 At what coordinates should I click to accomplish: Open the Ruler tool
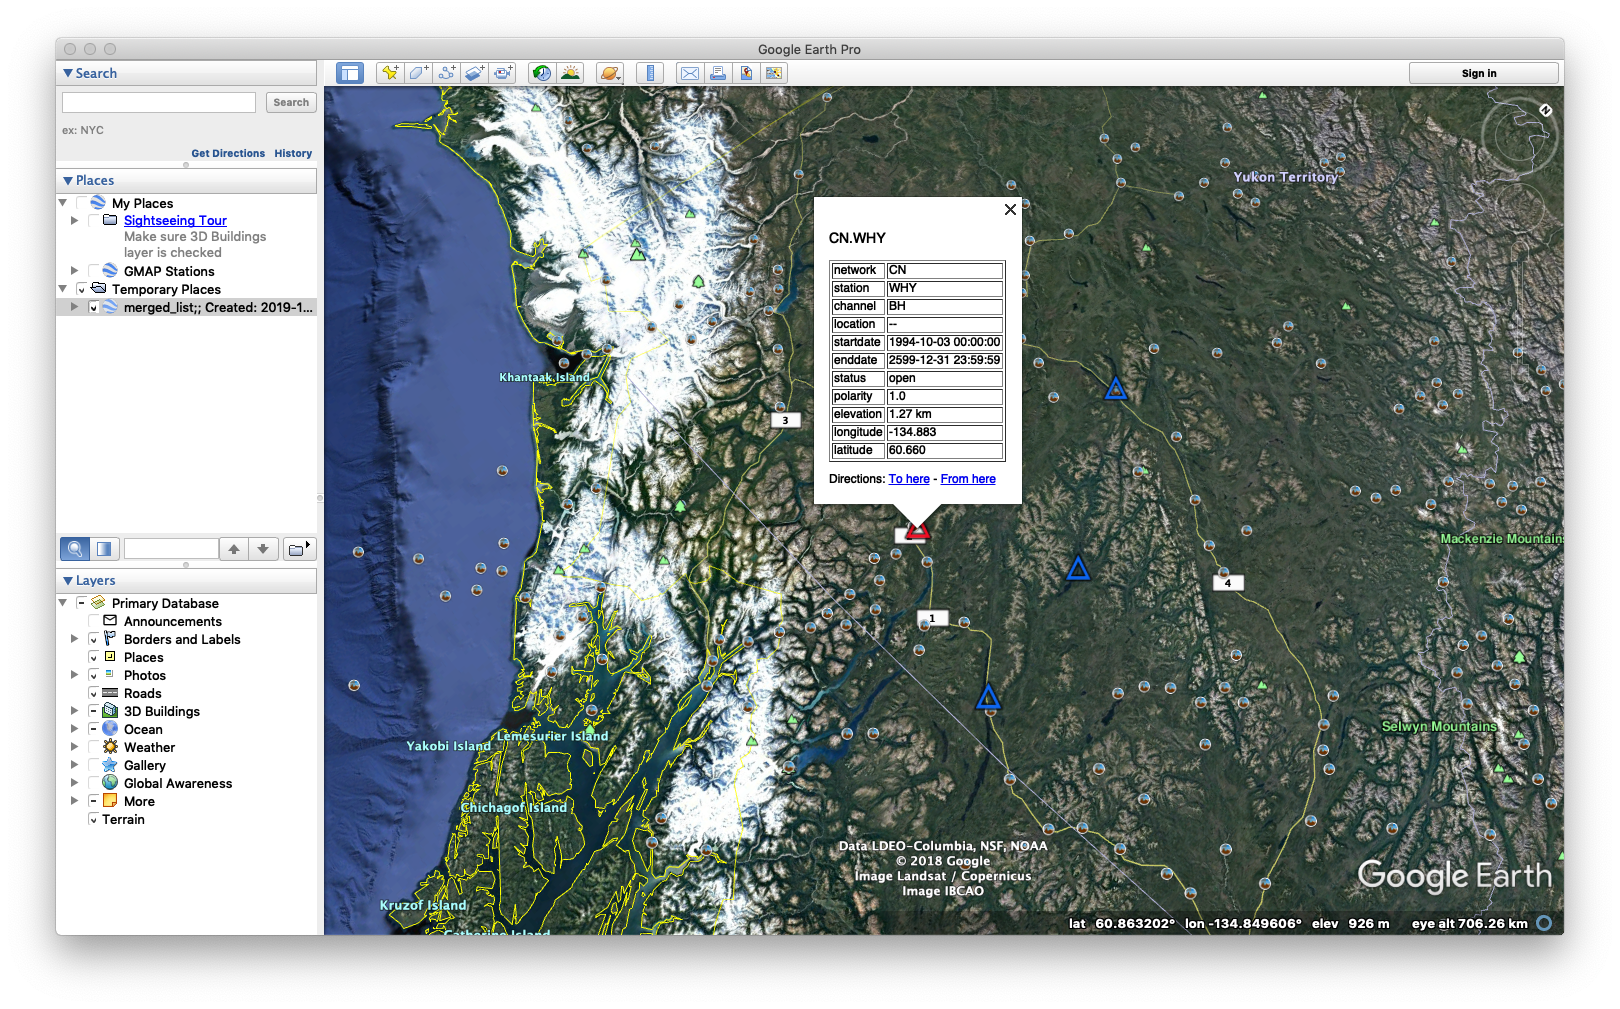pyautogui.click(x=650, y=73)
